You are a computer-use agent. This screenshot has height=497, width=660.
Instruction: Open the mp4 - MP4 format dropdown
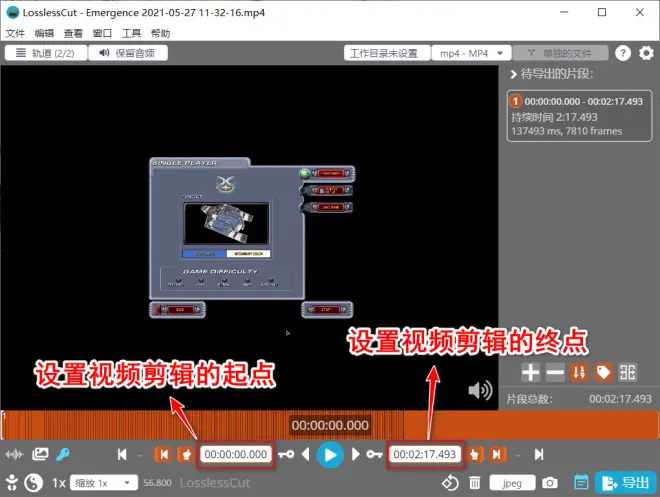point(471,53)
